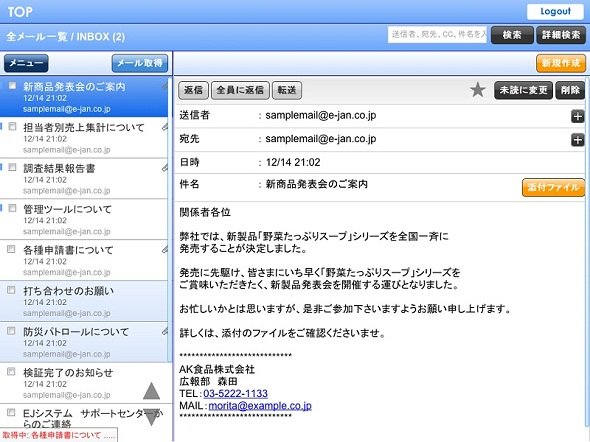
Task: Tick the checkbox for 検証完了のお知らせ email
Action: (x=12, y=372)
